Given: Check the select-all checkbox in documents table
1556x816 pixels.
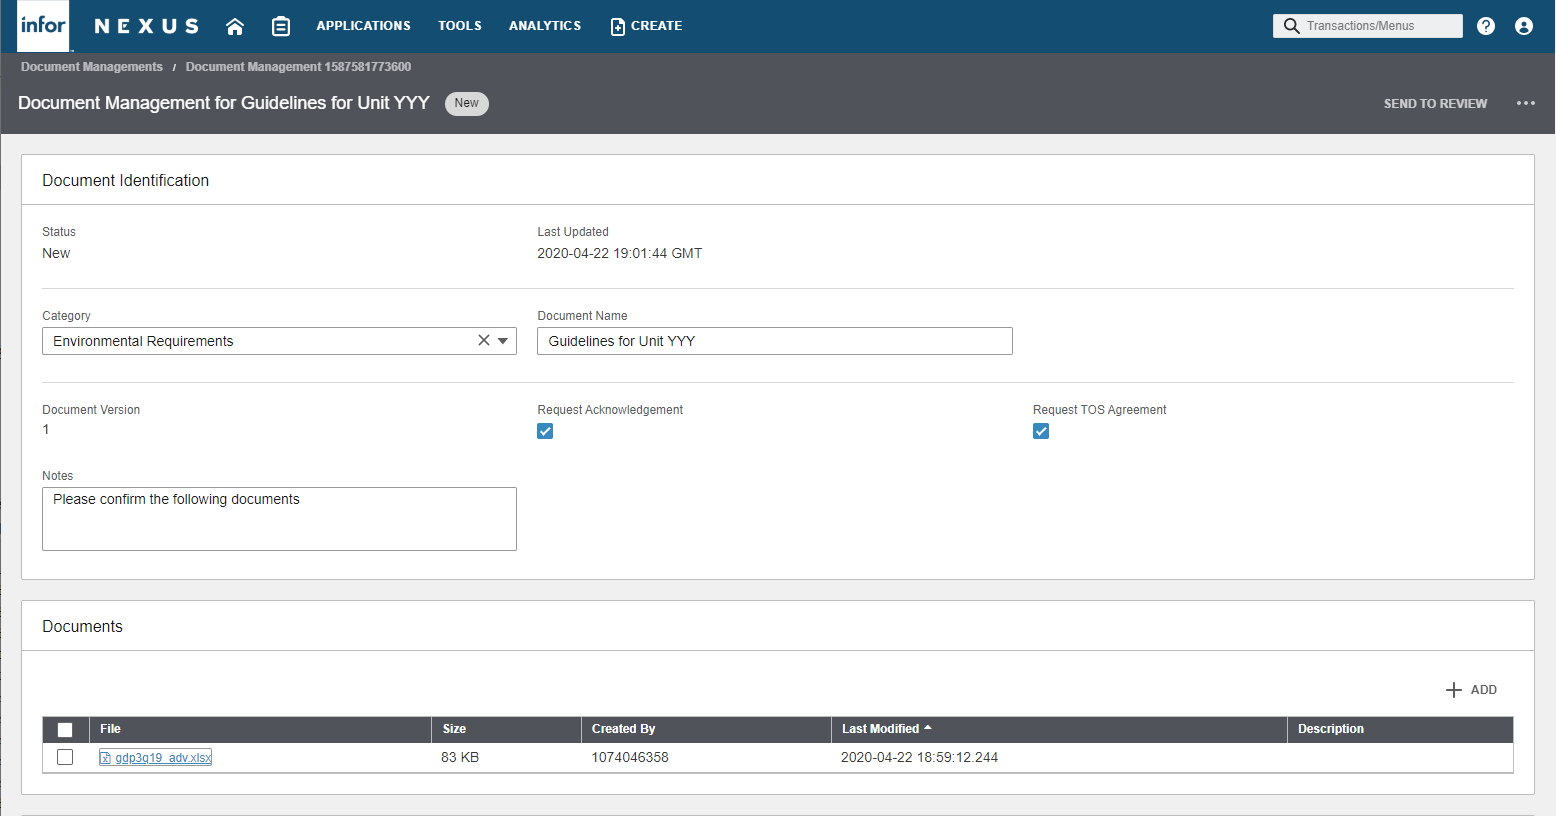Looking at the screenshot, I should coord(65,729).
